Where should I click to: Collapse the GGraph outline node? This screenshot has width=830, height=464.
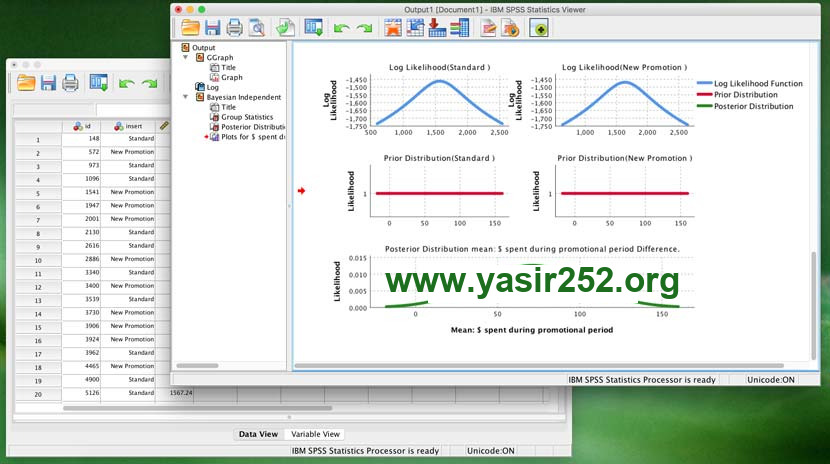pyautogui.click(x=185, y=57)
